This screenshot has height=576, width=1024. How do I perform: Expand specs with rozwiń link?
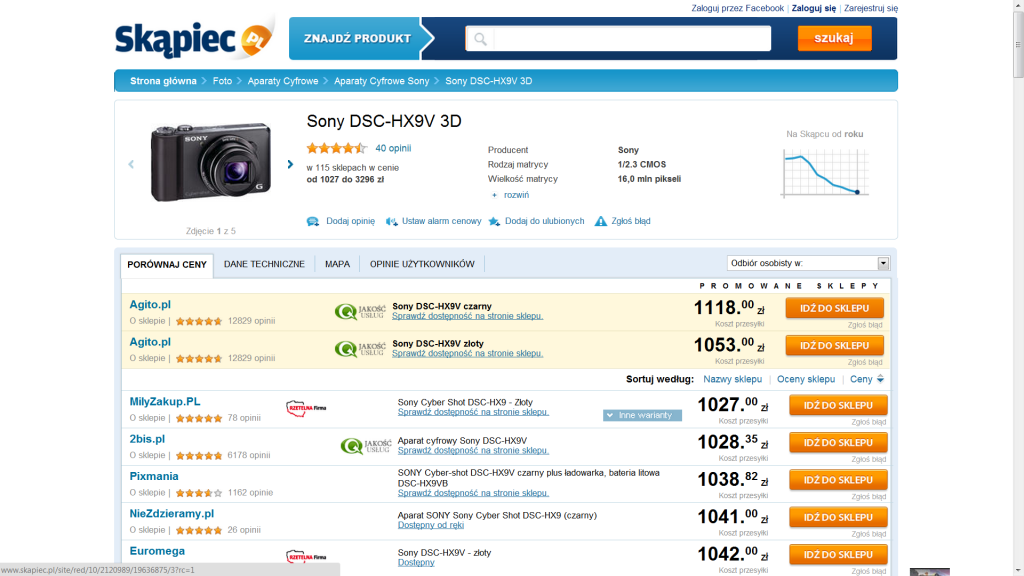point(517,195)
